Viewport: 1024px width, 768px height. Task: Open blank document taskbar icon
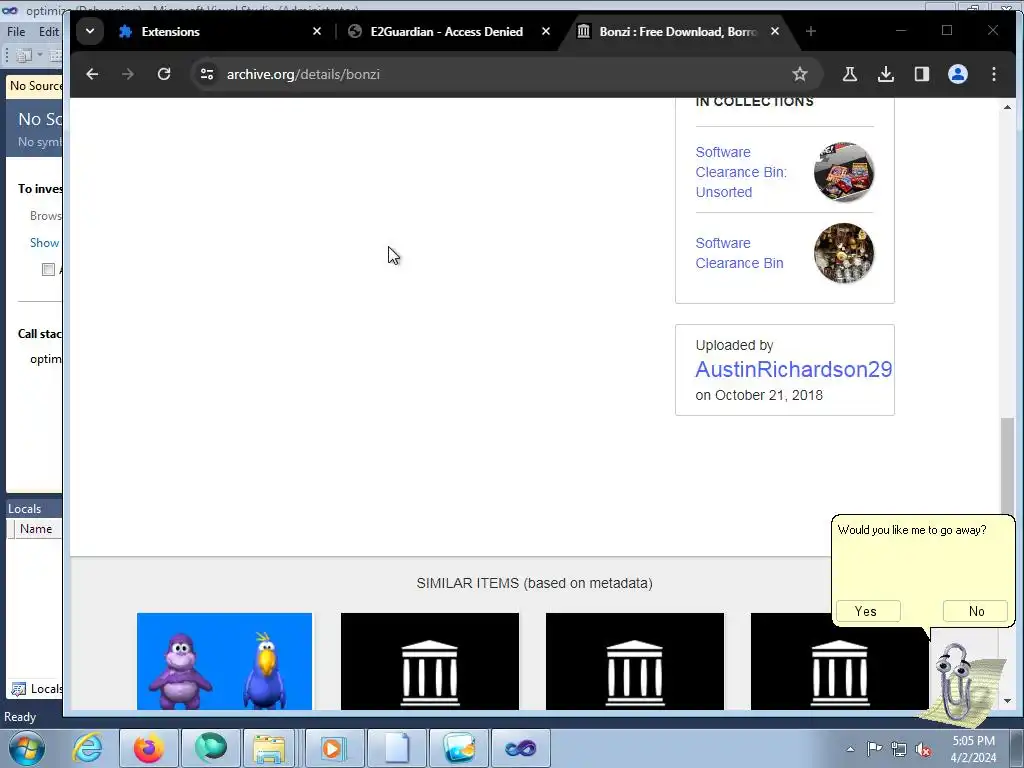pos(396,748)
